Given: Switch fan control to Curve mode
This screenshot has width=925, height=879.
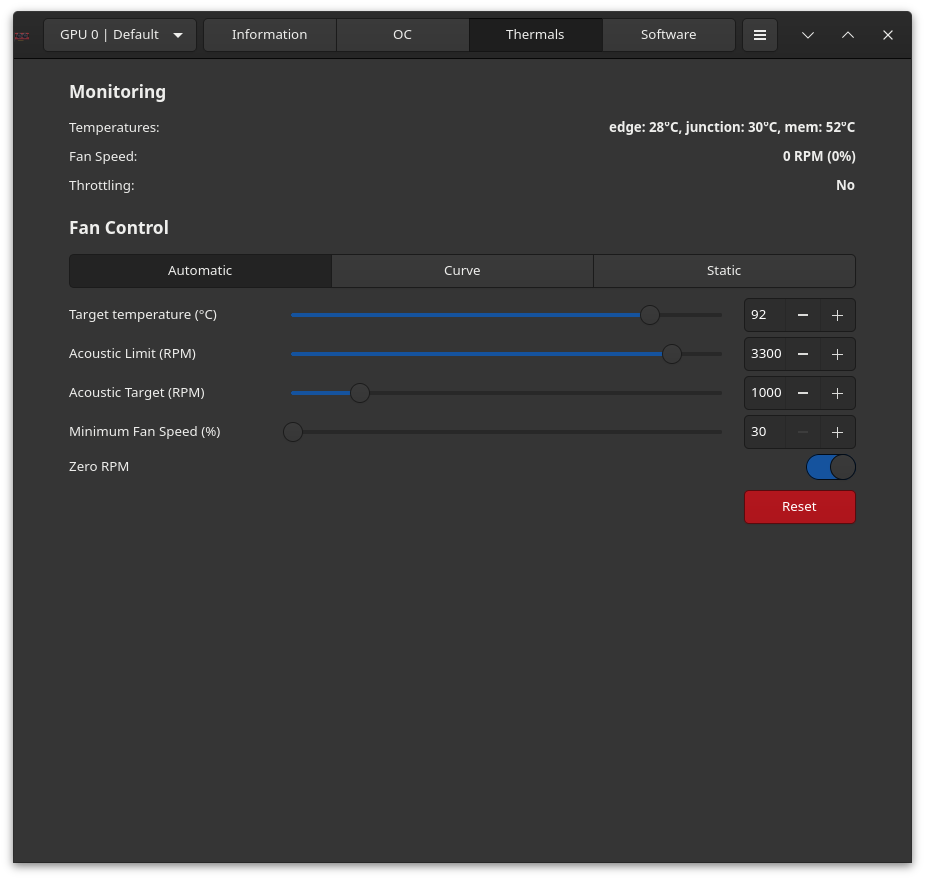Looking at the screenshot, I should [x=462, y=271].
